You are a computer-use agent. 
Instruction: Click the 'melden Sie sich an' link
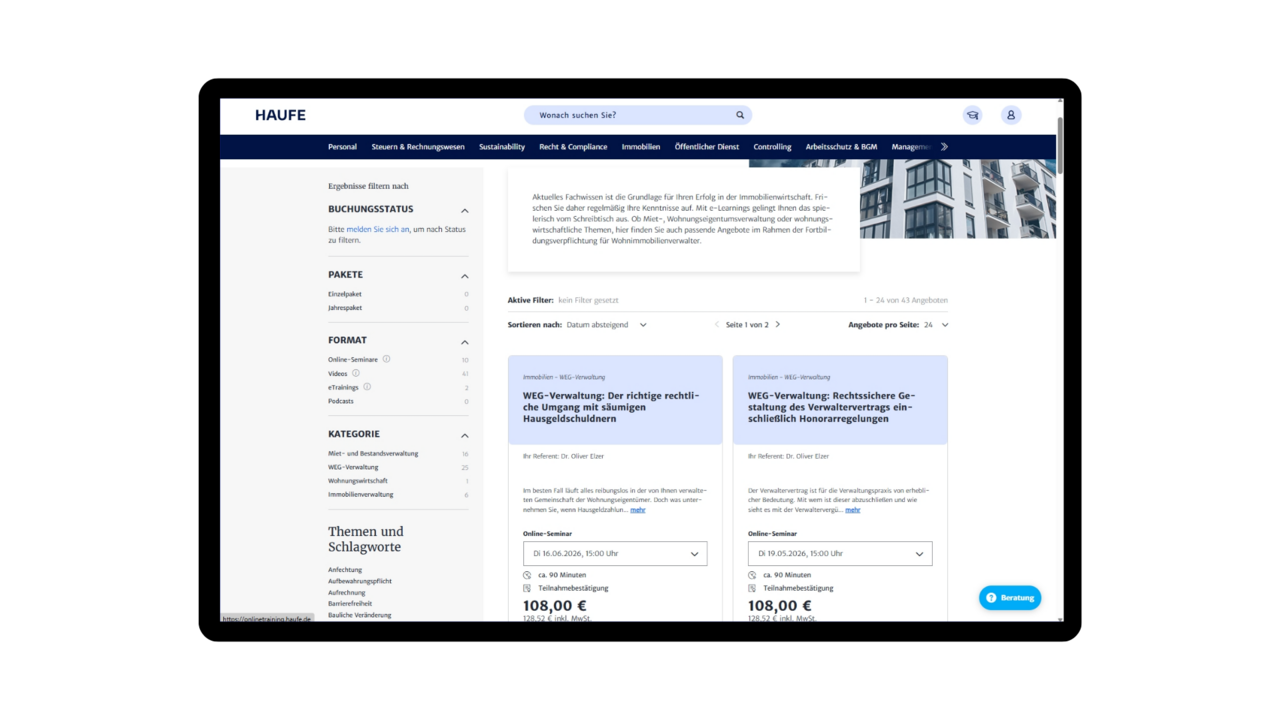pos(377,230)
